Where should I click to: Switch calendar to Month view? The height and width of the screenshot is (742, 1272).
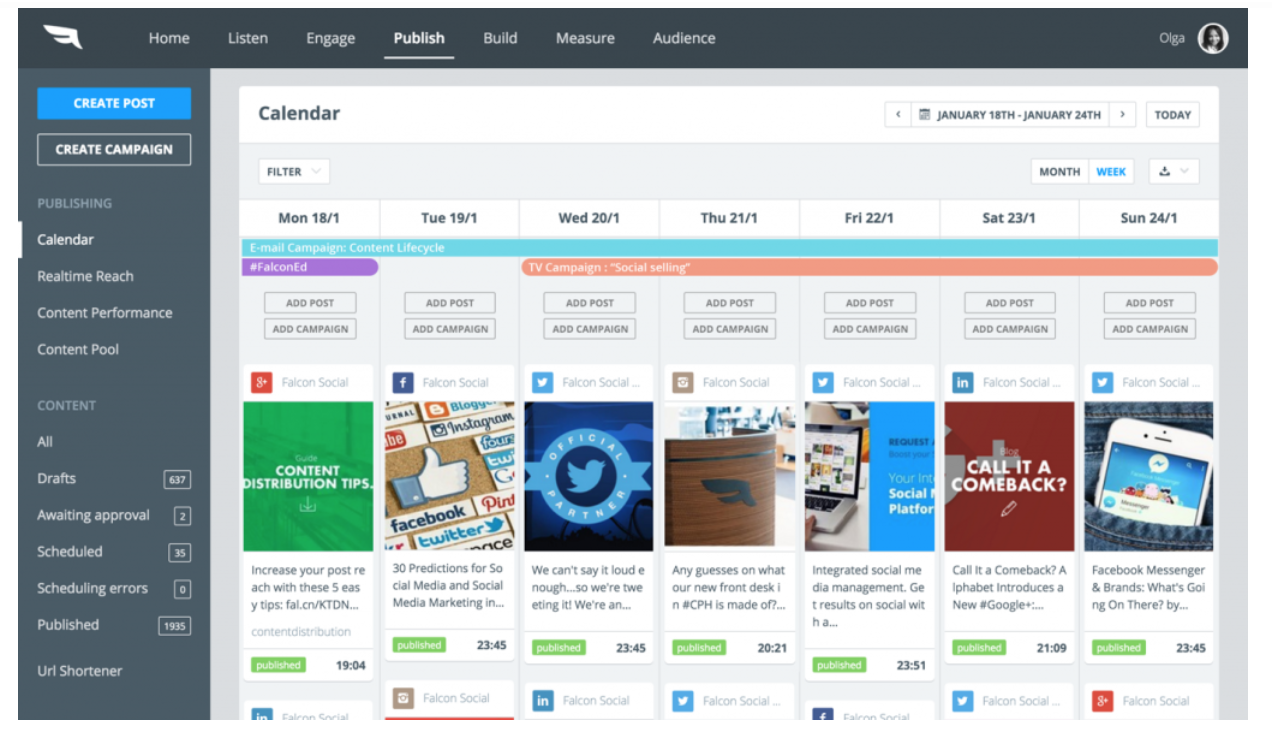(x=1059, y=172)
